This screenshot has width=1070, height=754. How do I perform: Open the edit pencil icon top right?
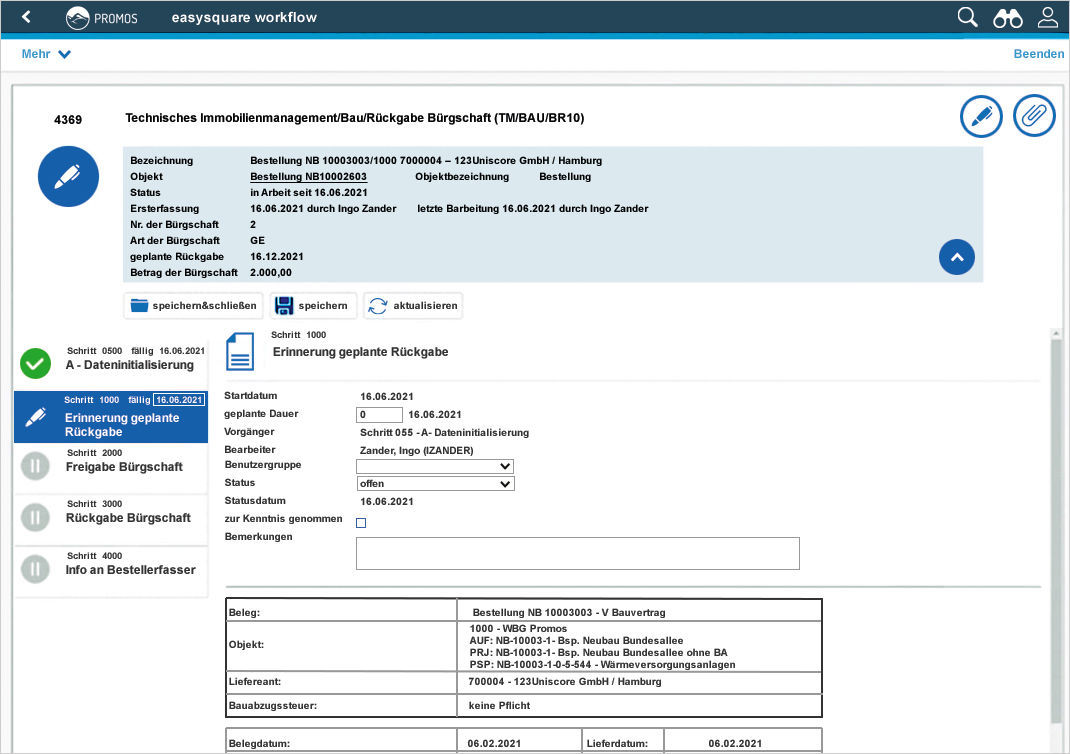981,116
